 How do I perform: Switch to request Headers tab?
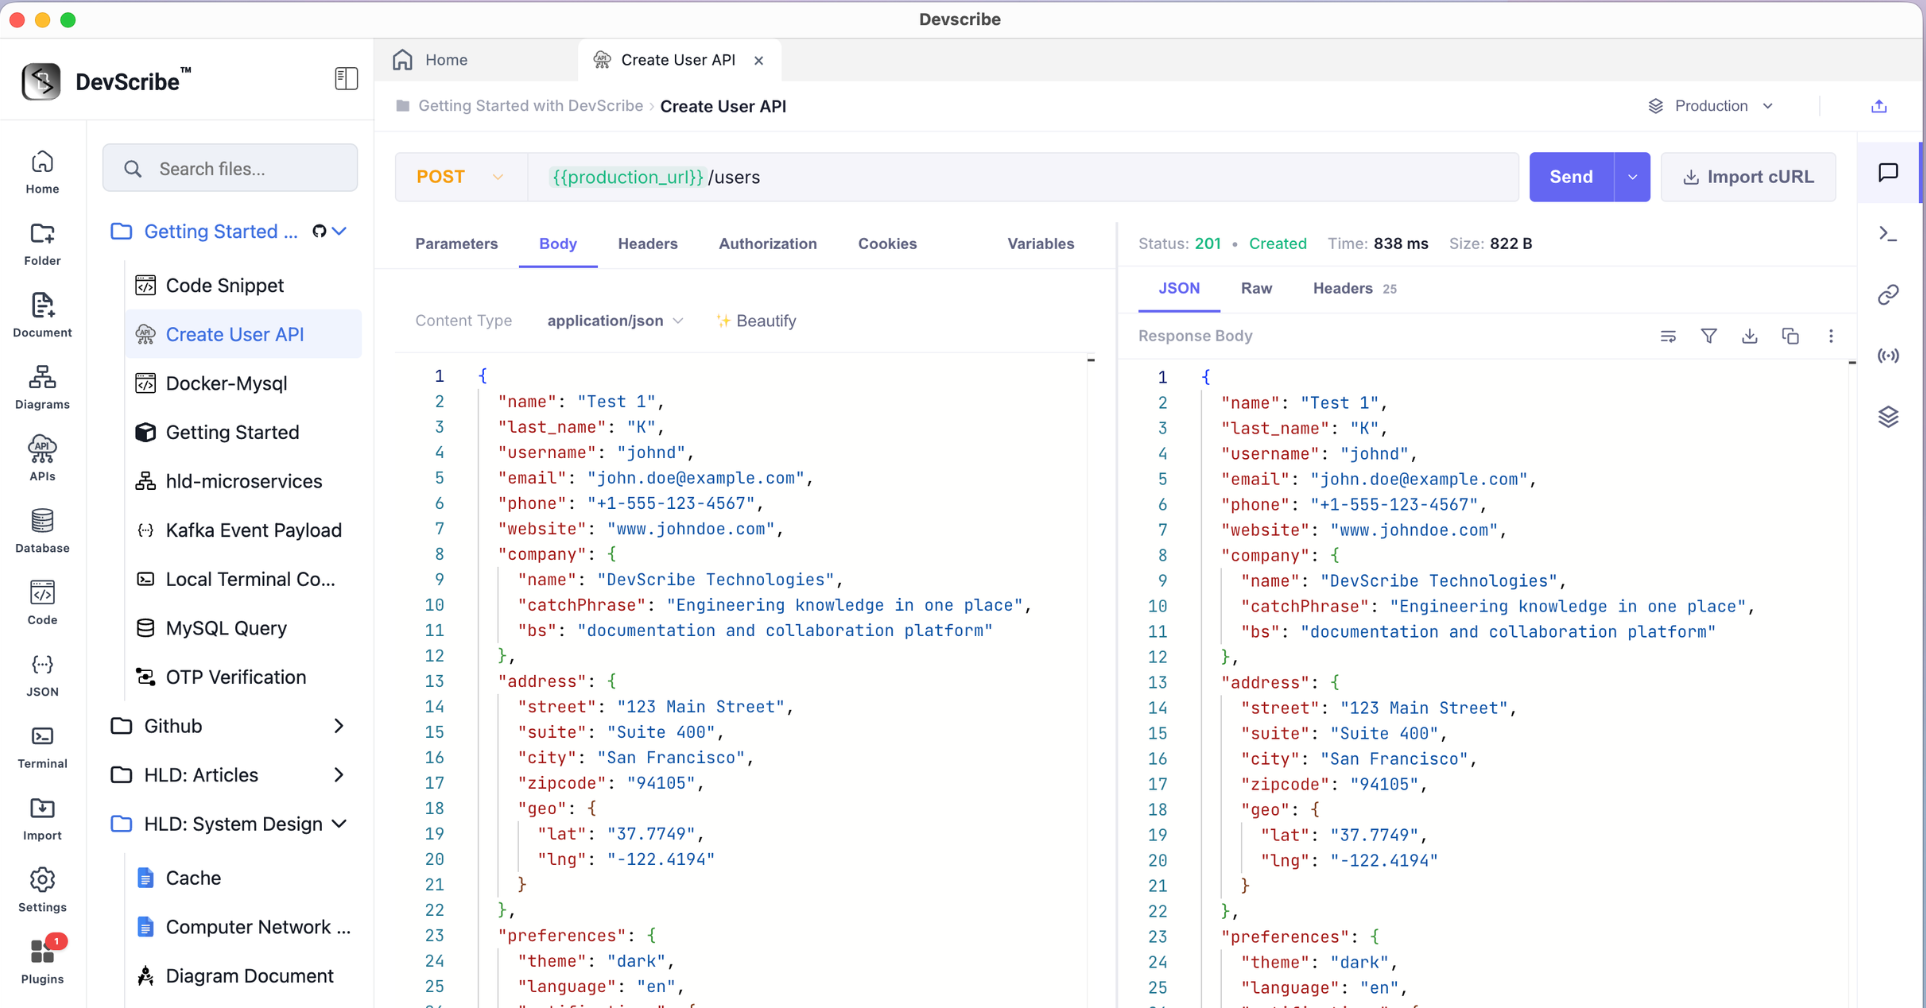(x=647, y=244)
